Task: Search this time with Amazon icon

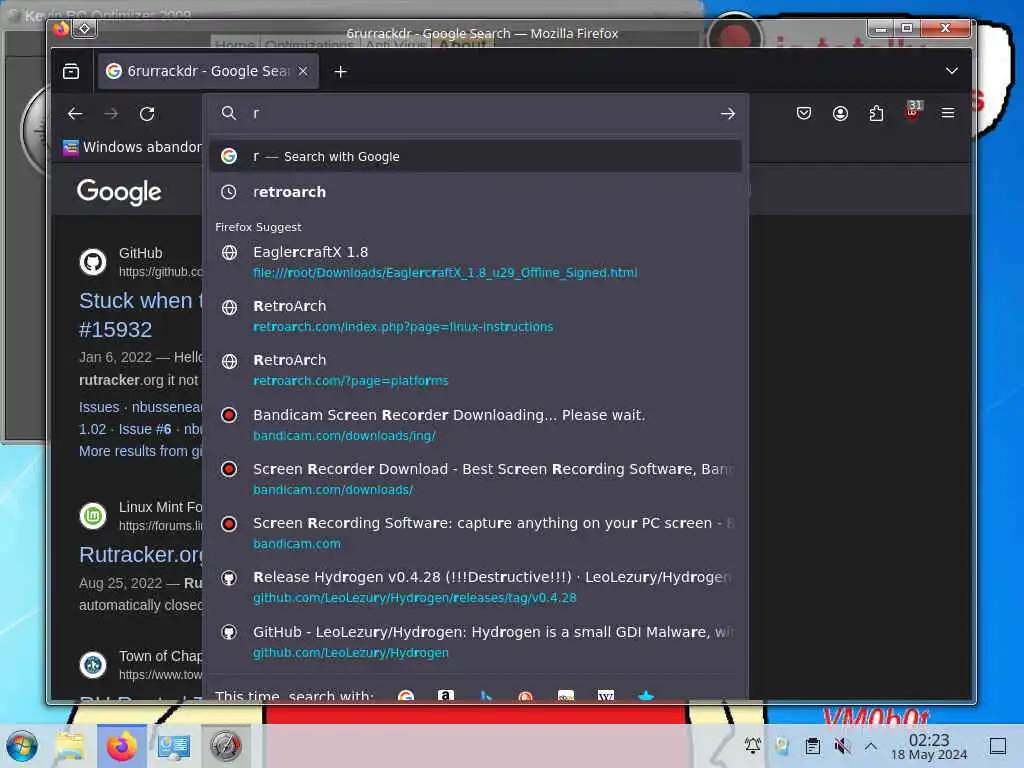Action: click(445, 696)
